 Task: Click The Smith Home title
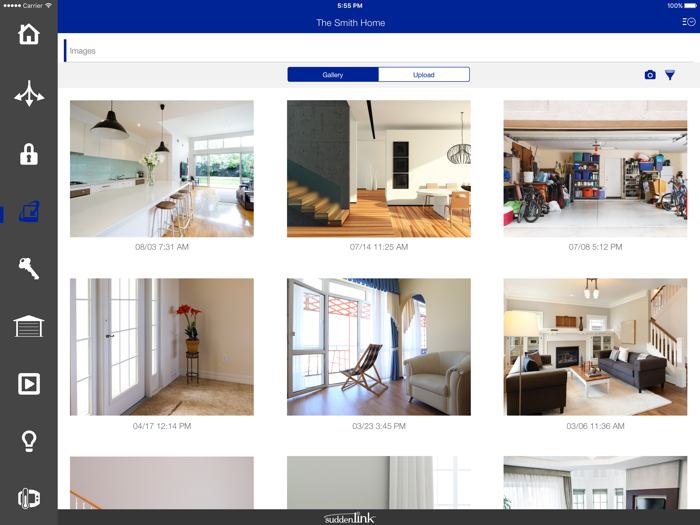tap(350, 23)
